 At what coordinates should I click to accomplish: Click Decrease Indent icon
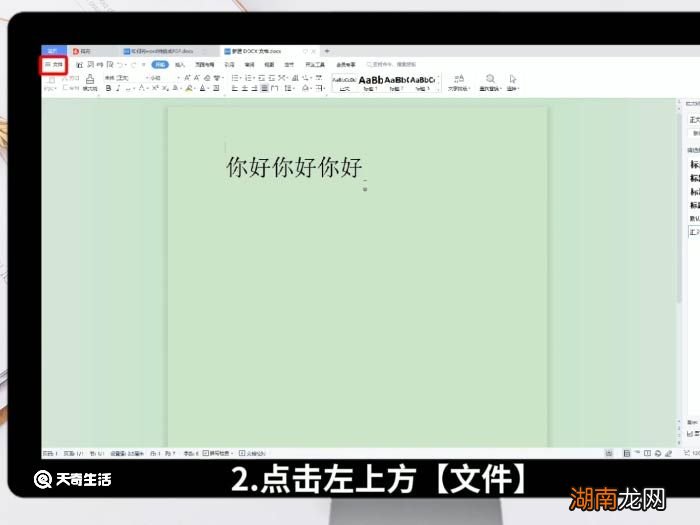[262, 78]
